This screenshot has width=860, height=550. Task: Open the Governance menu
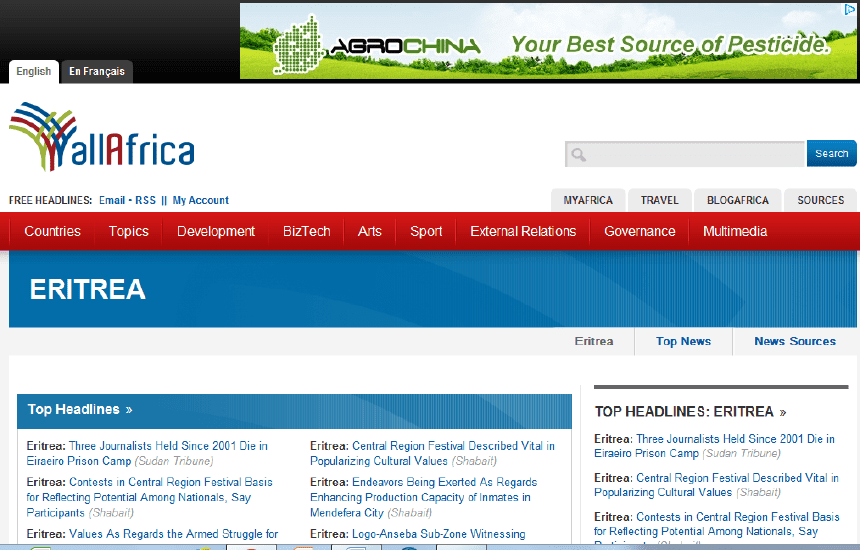tap(640, 231)
